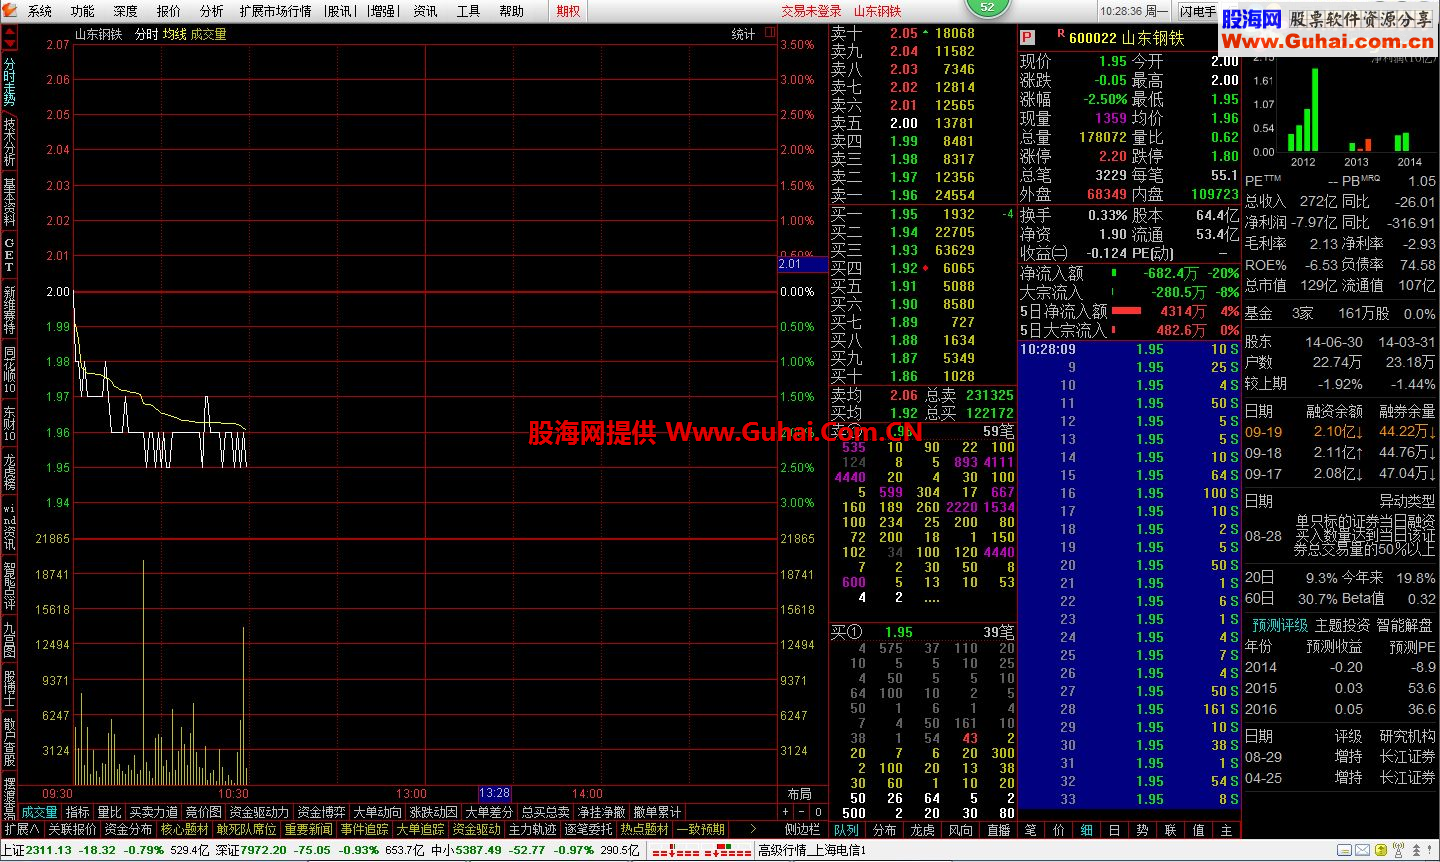The height and width of the screenshot is (862, 1440).
Task: Switch to the 敢死队席位 tab
Action: tap(246, 830)
